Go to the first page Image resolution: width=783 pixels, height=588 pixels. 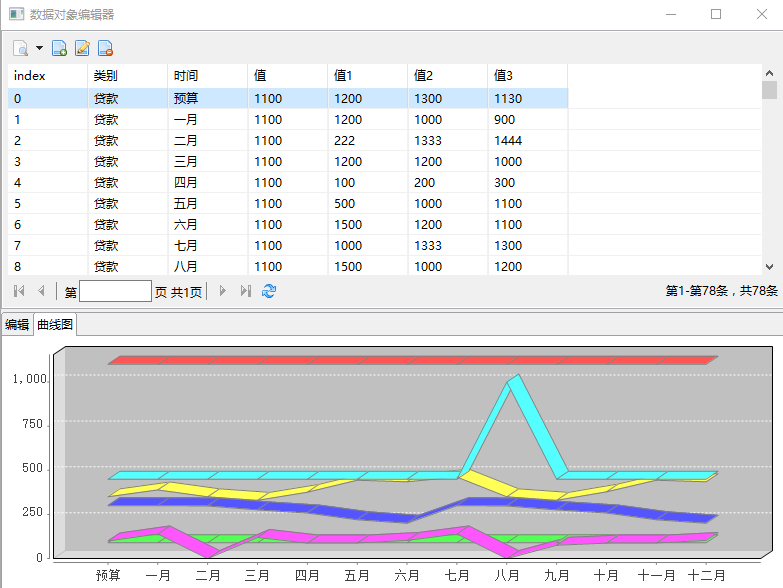click(19, 291)
